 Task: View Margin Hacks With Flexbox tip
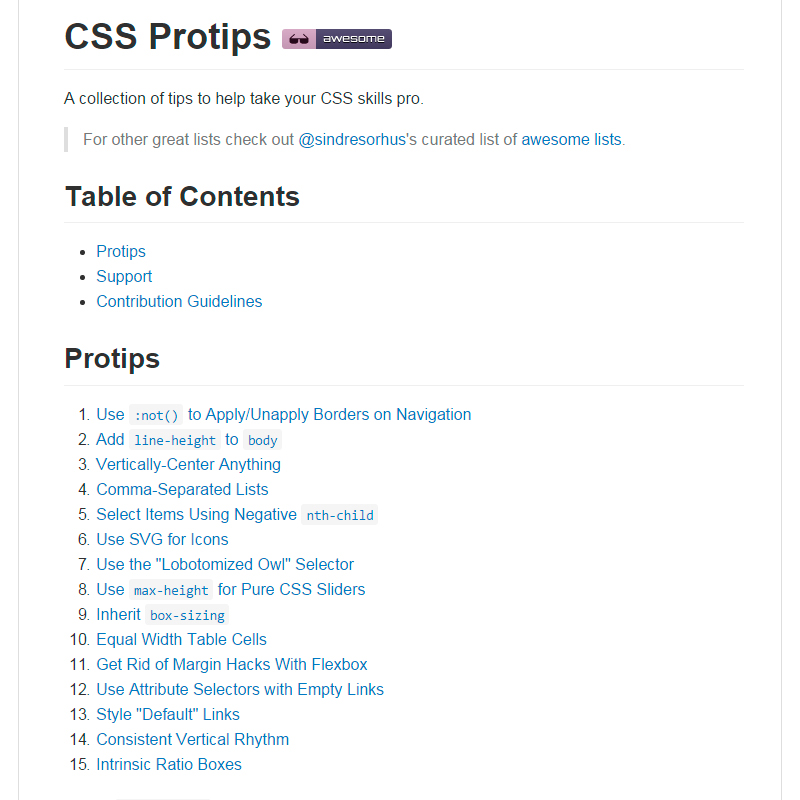(x=232, y=664)
